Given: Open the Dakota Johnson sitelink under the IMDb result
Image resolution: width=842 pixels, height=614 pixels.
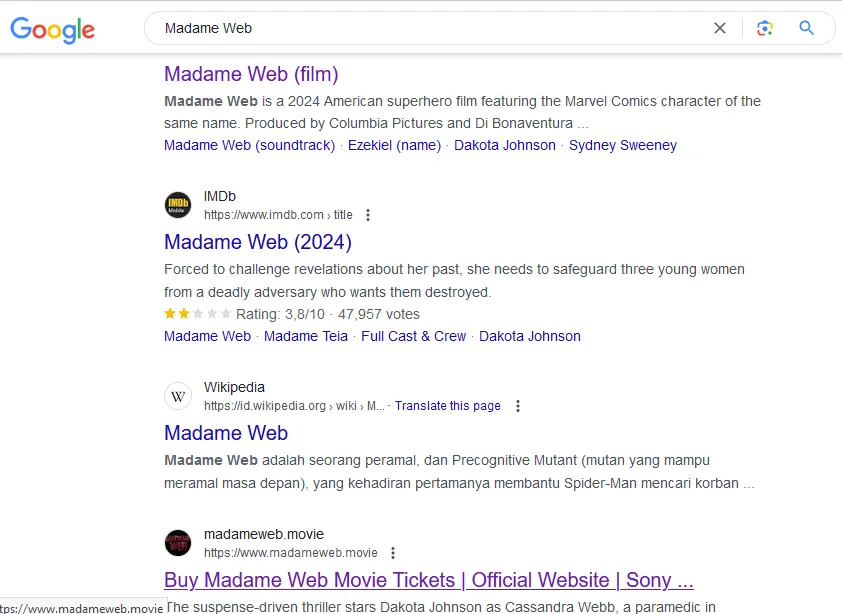Looking at the screenshot, I should coord(529,336).
